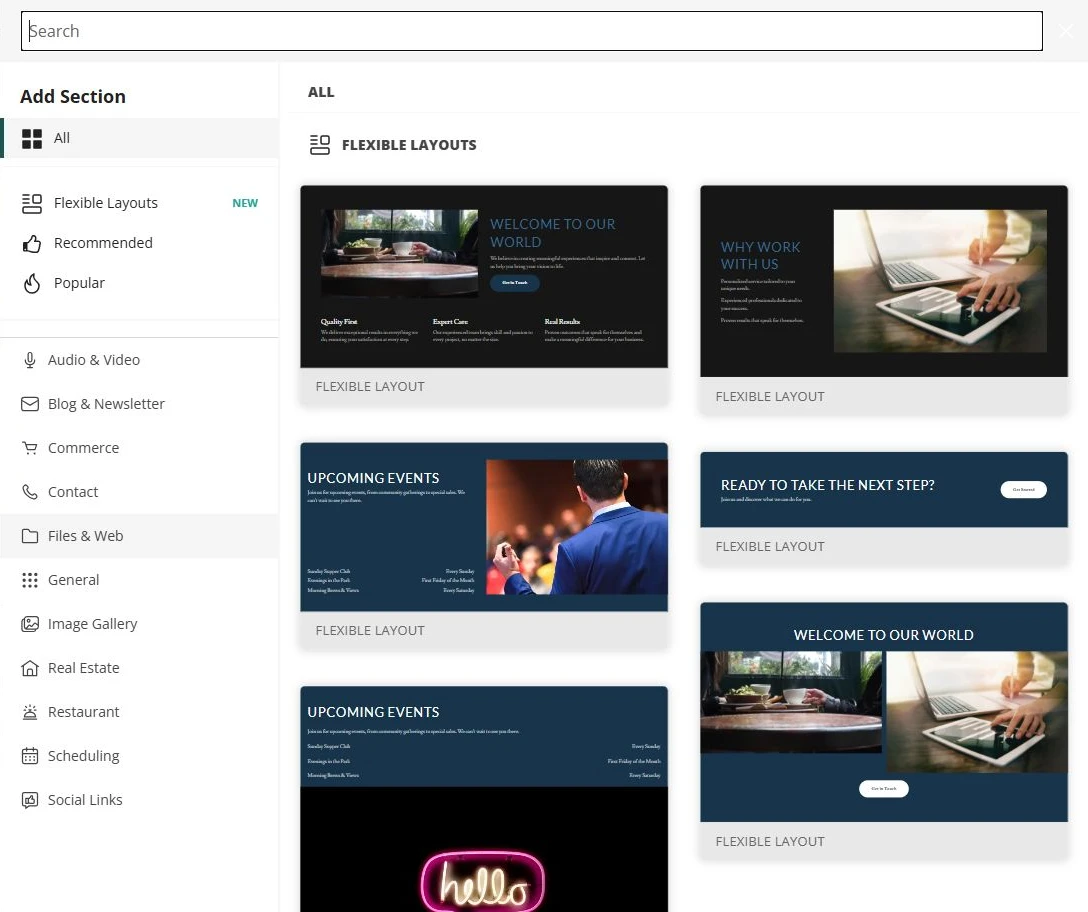Click the Flexible Layouts heading icon
The width and height of the screenshot is (1088, 912).
tap(320, 145)
